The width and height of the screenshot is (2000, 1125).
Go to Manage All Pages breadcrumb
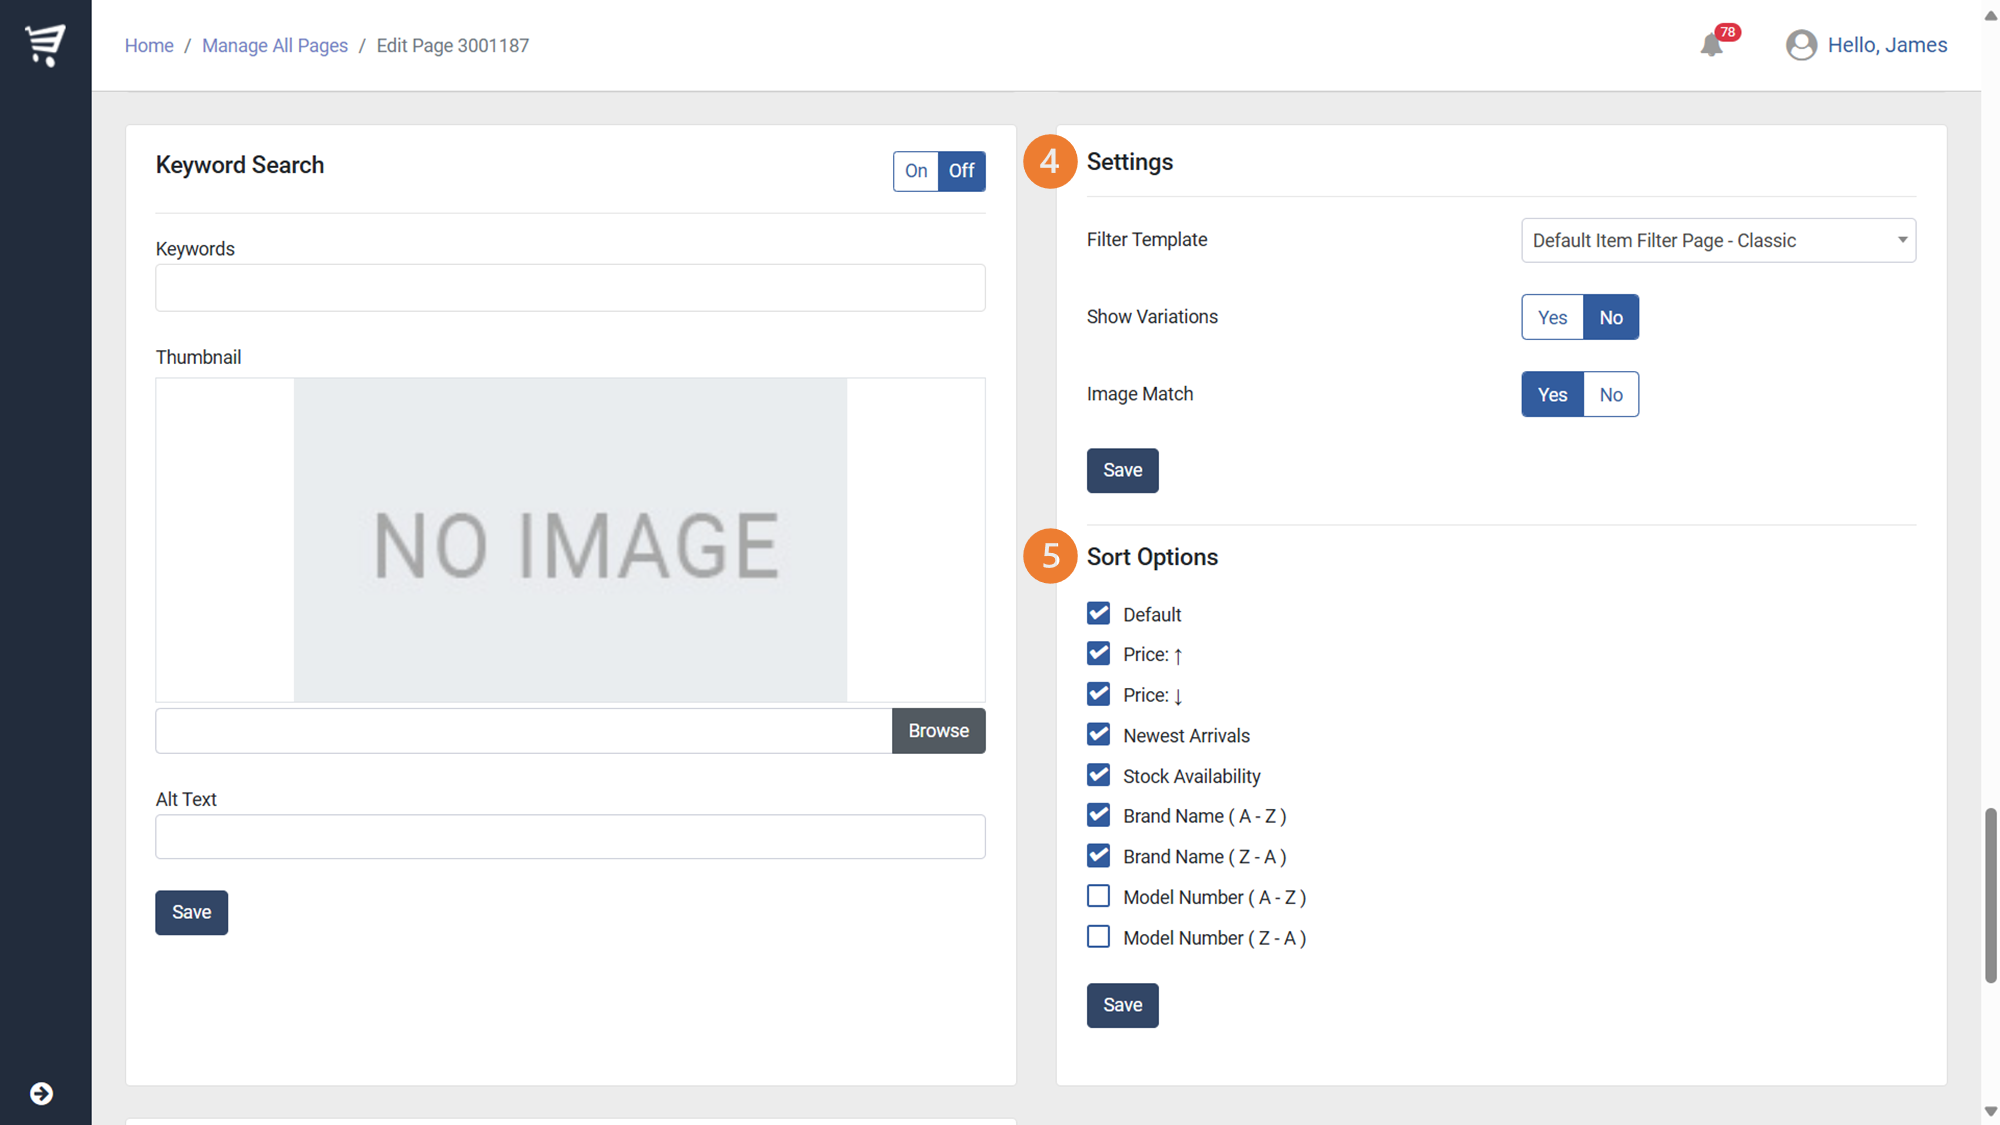(275, 46)
